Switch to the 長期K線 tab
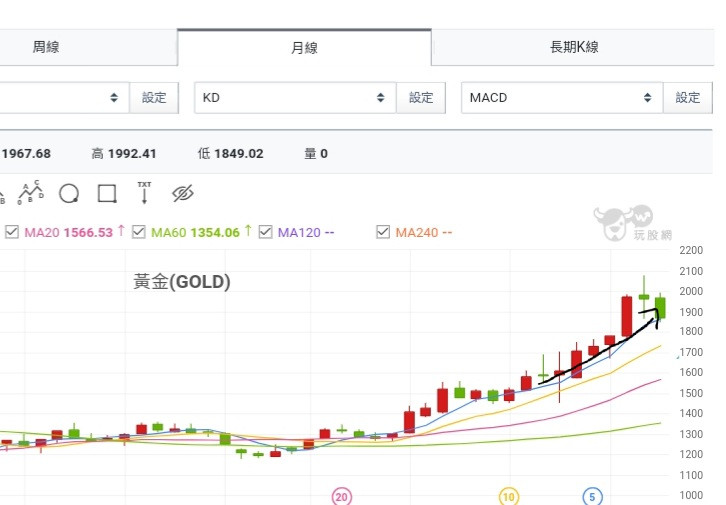 point(573,47)
